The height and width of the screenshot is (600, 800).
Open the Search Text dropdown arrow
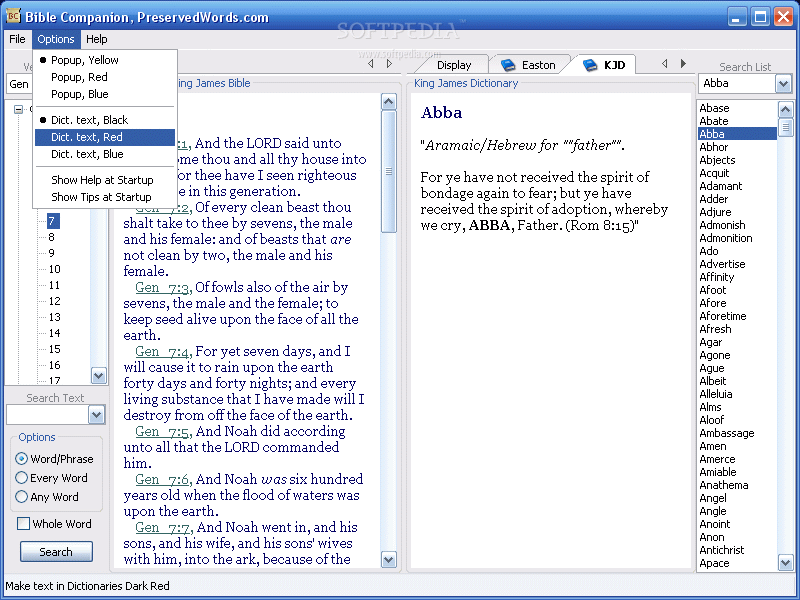pos(96,415)
